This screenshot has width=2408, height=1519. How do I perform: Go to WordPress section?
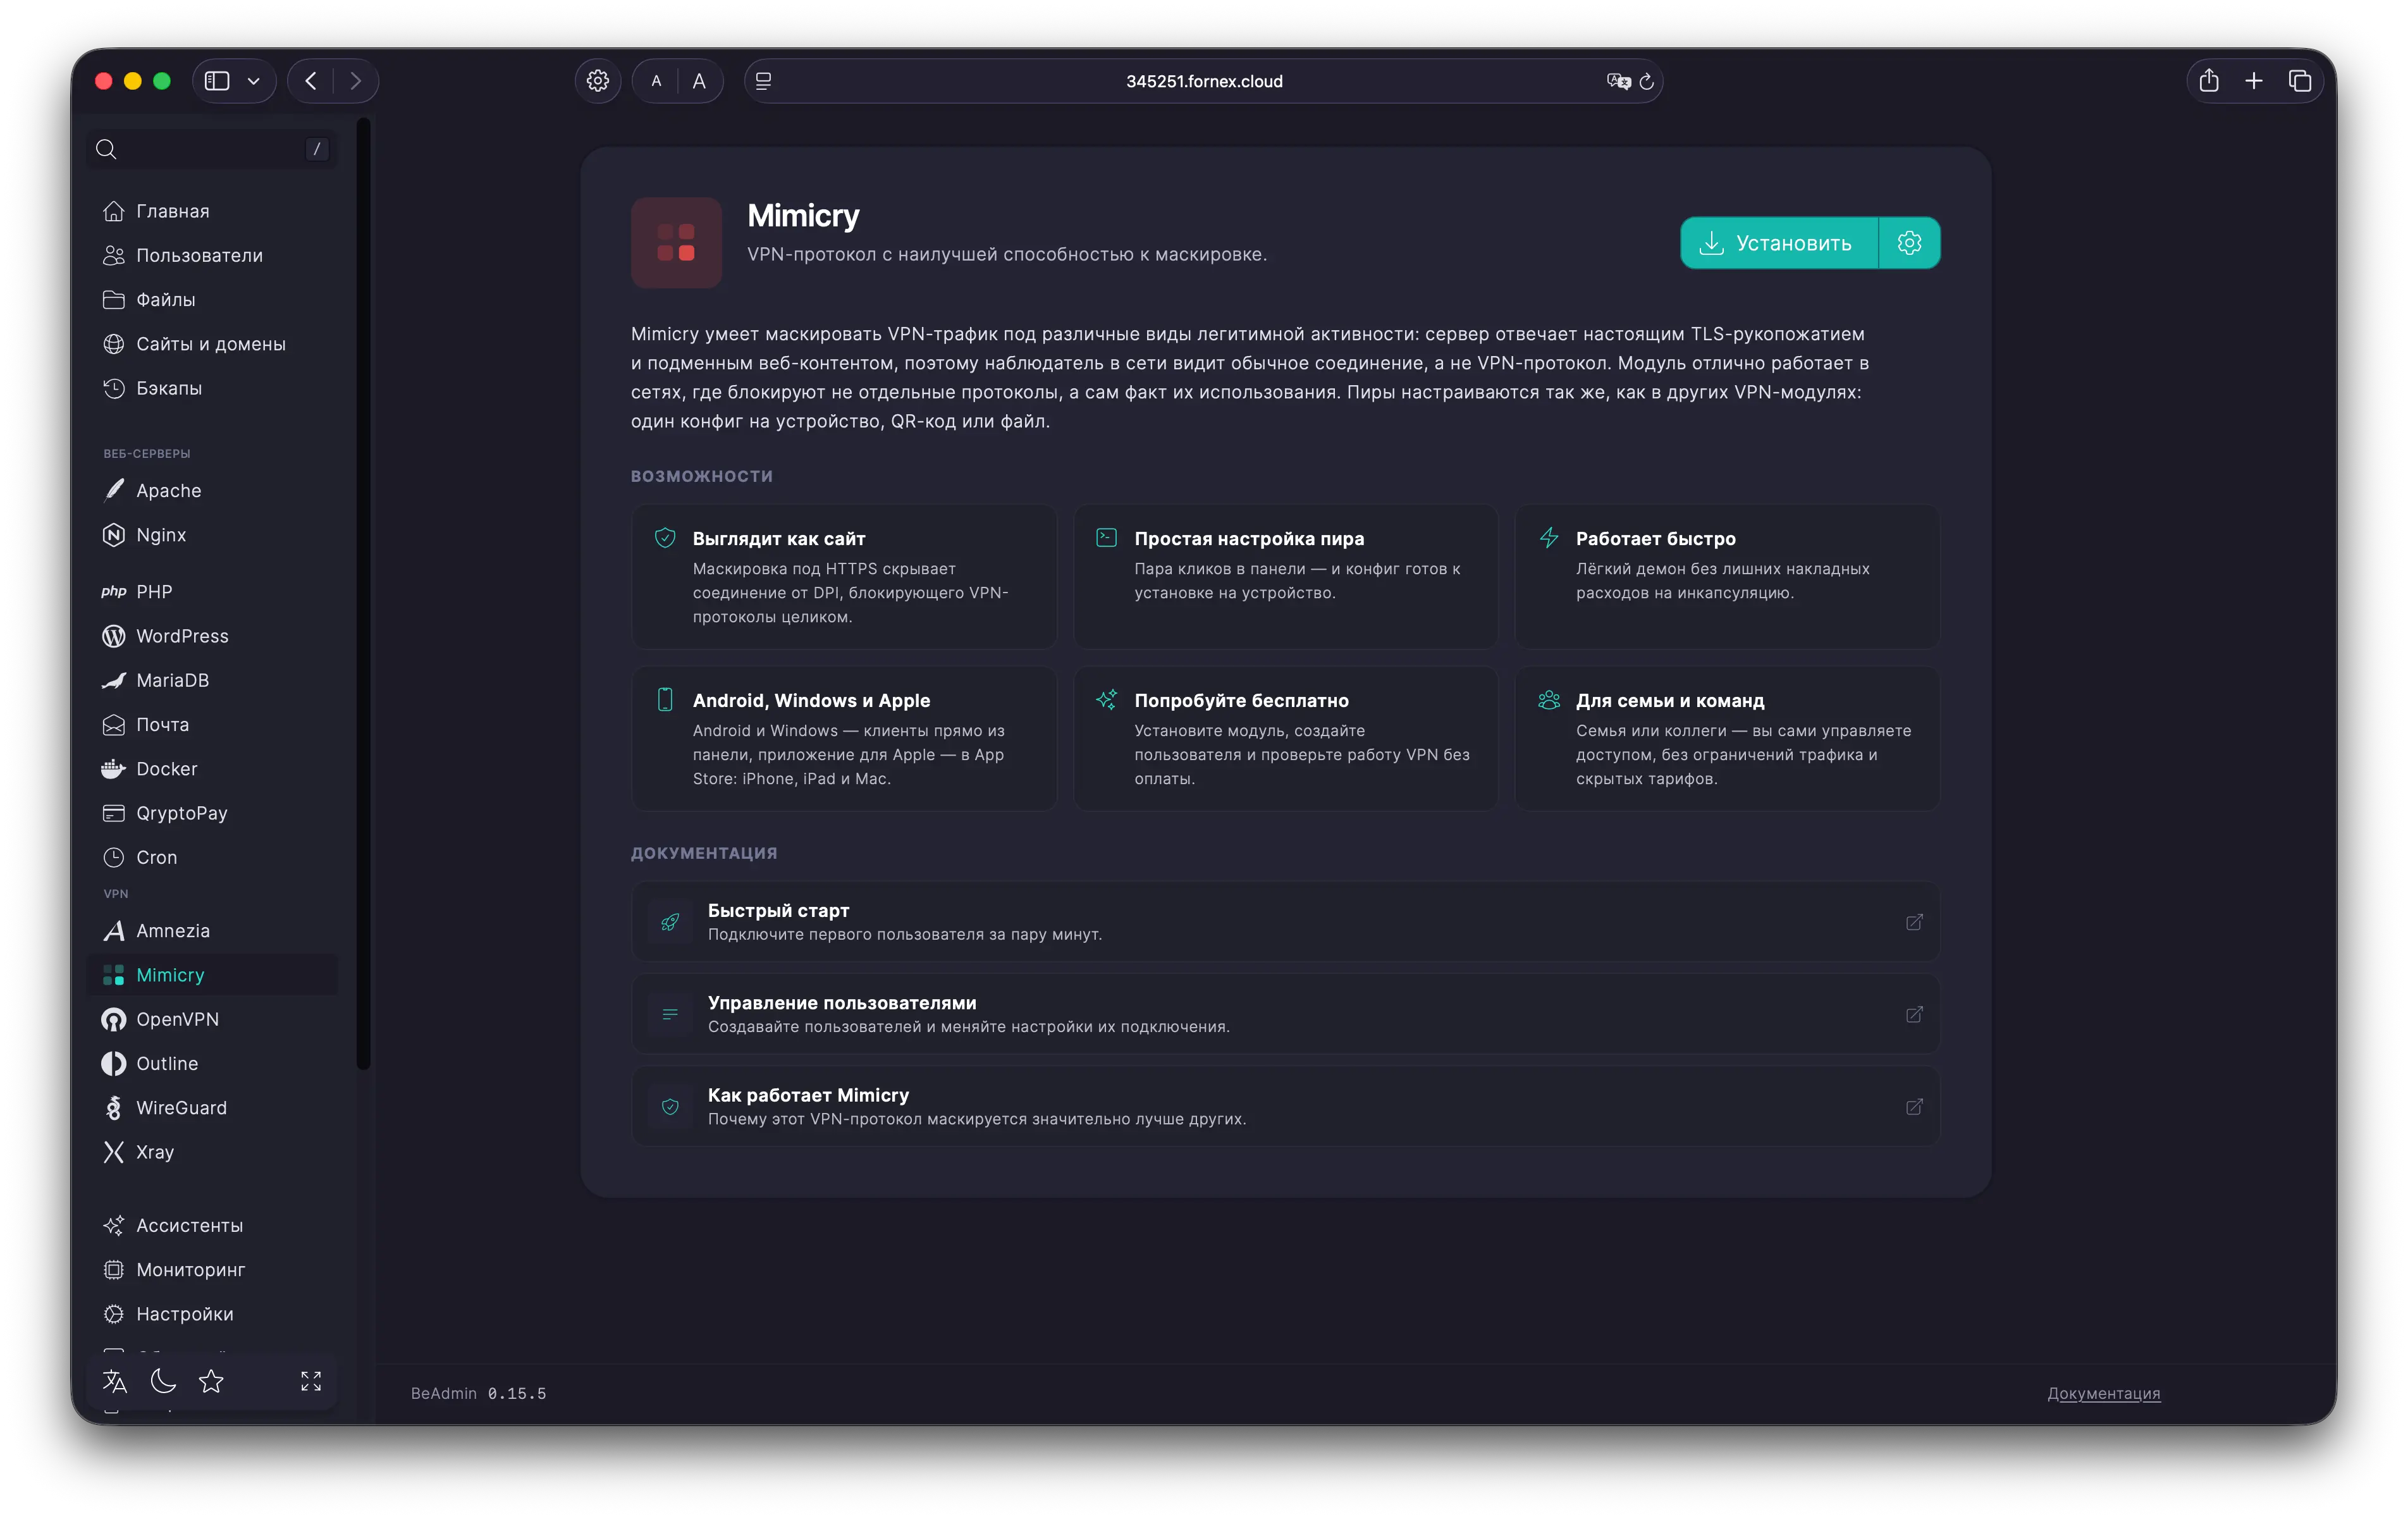212,636
